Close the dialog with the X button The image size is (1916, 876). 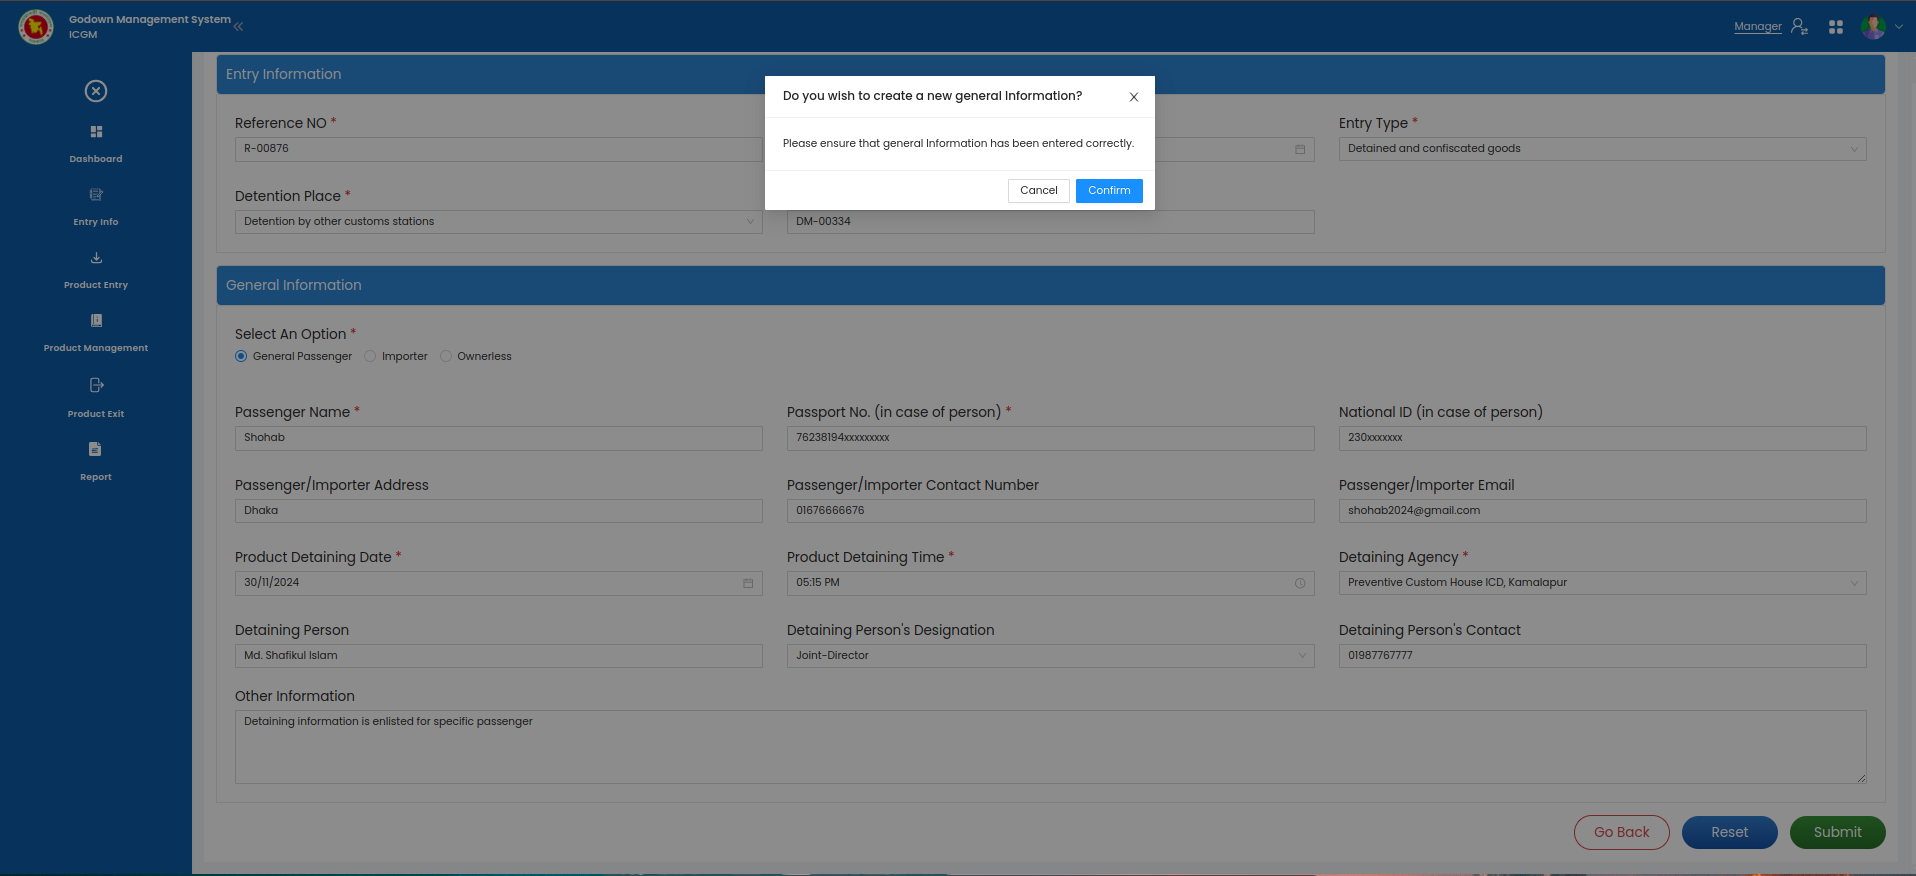point(1133,97)
